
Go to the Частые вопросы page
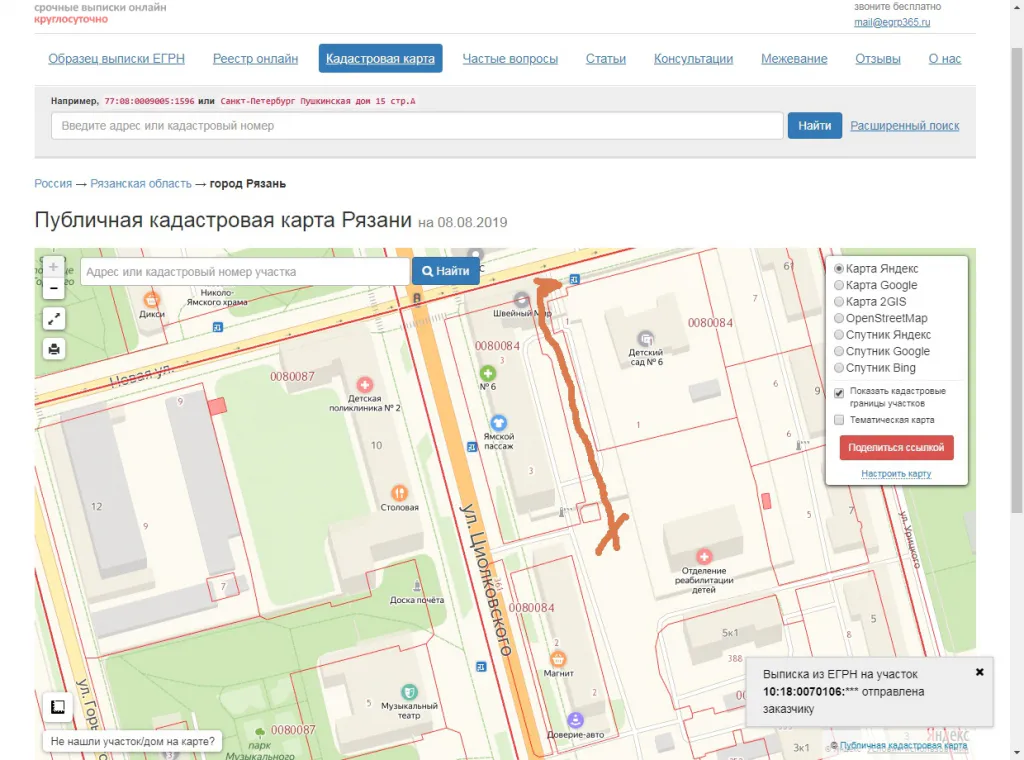tap(510, 58)
